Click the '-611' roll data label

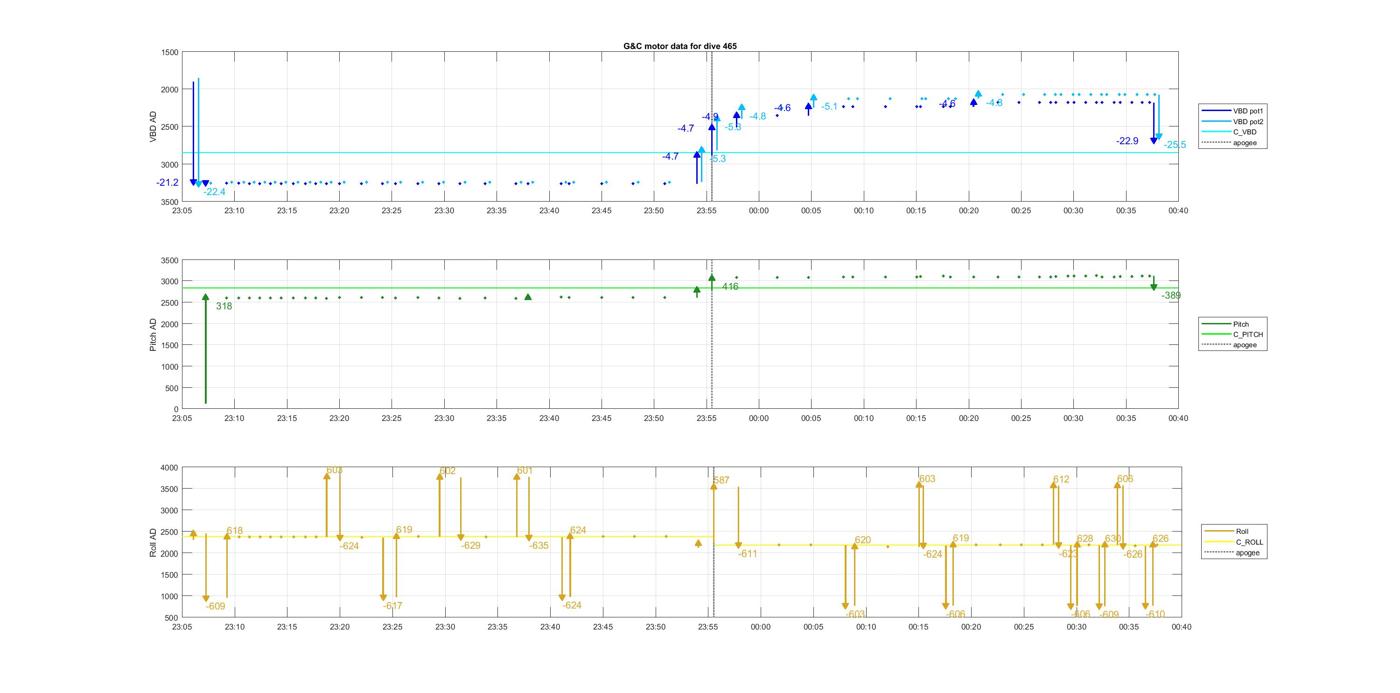(x=747, y=553)
